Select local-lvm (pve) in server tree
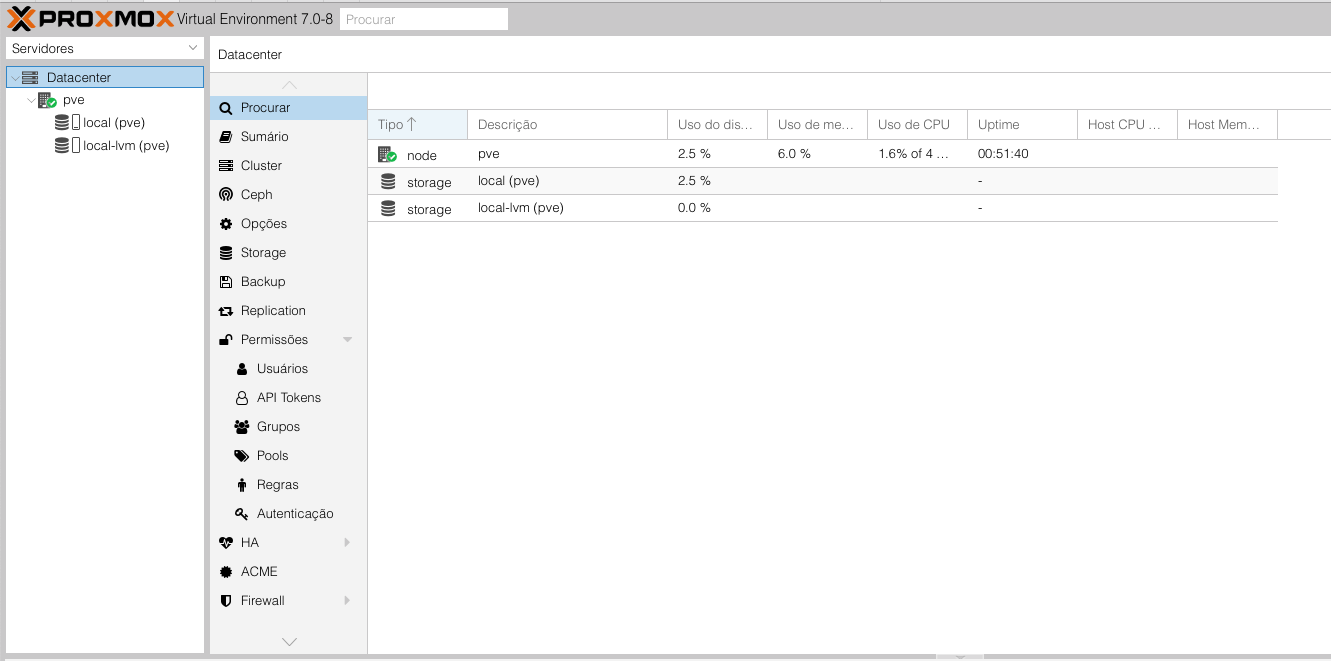 point(126,146)
